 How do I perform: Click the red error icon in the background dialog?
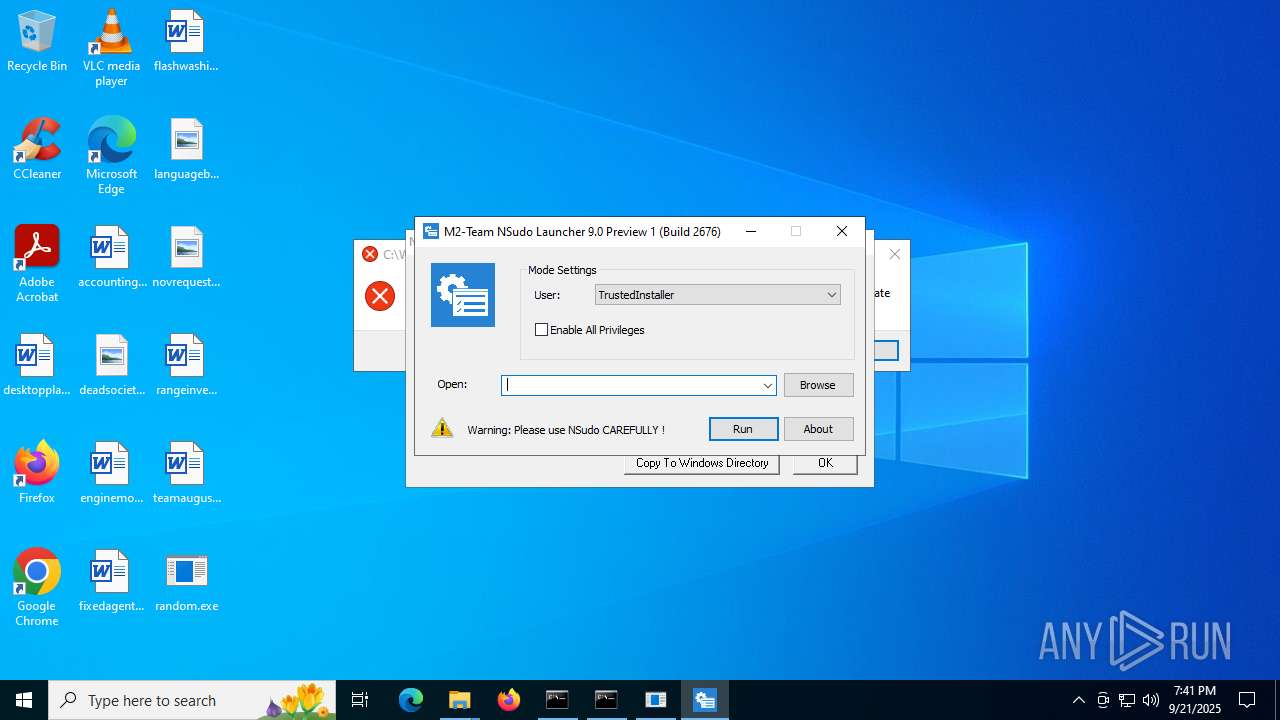pyautogui.click(x=380, y=296)
